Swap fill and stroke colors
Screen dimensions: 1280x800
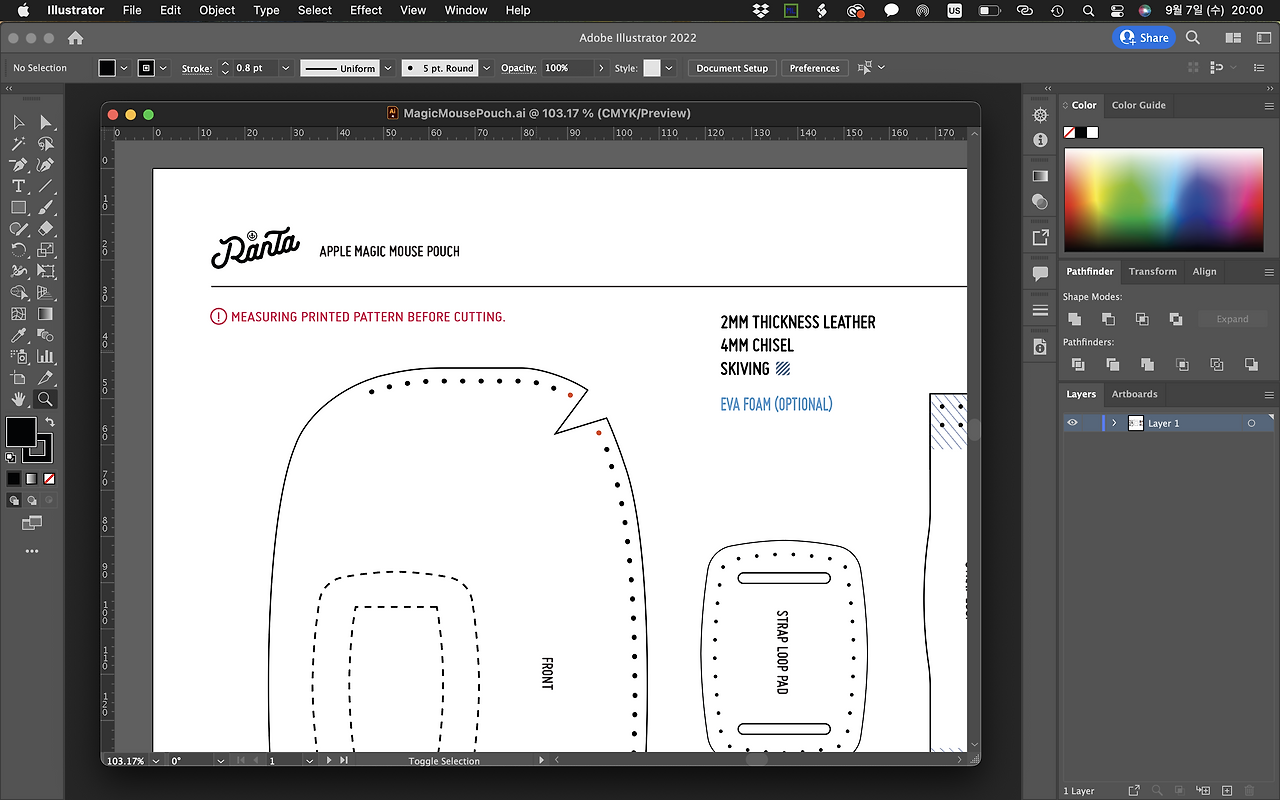pyautogui.click(x=50, y=423)
